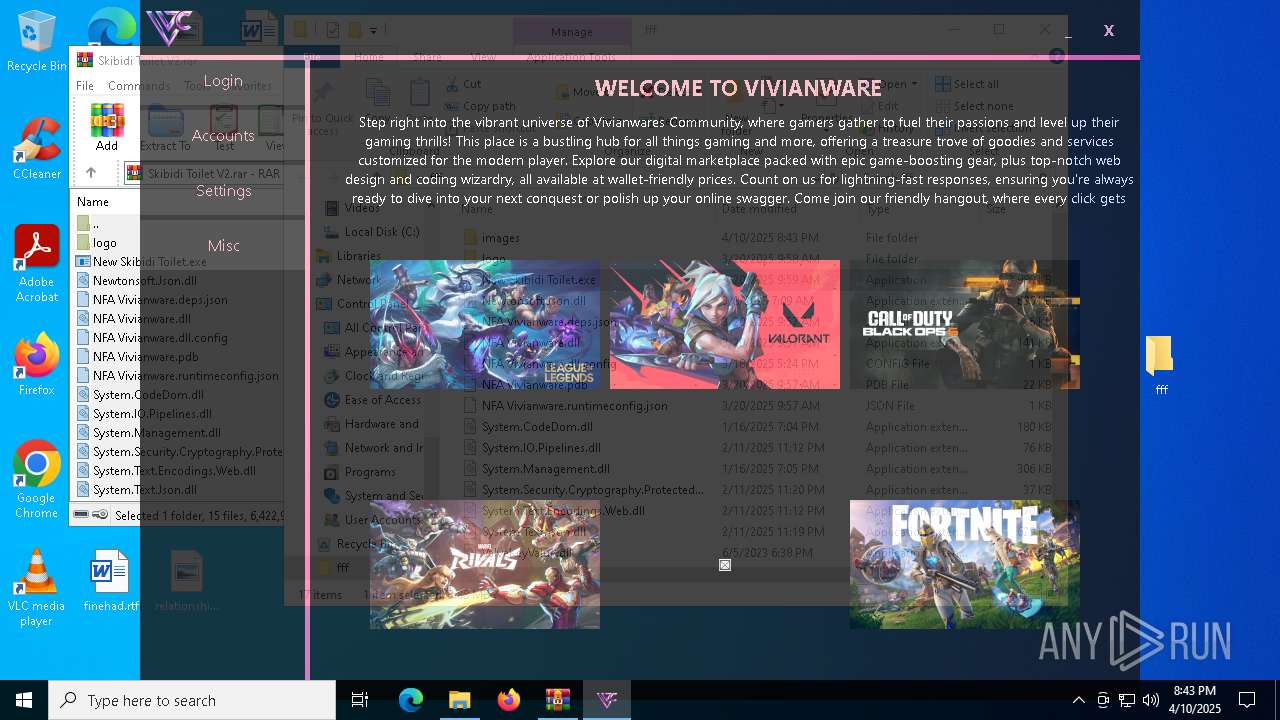Screen dimensions: 1280x720
Task: Open network settings from system tray
Action: click(1127, 700)
